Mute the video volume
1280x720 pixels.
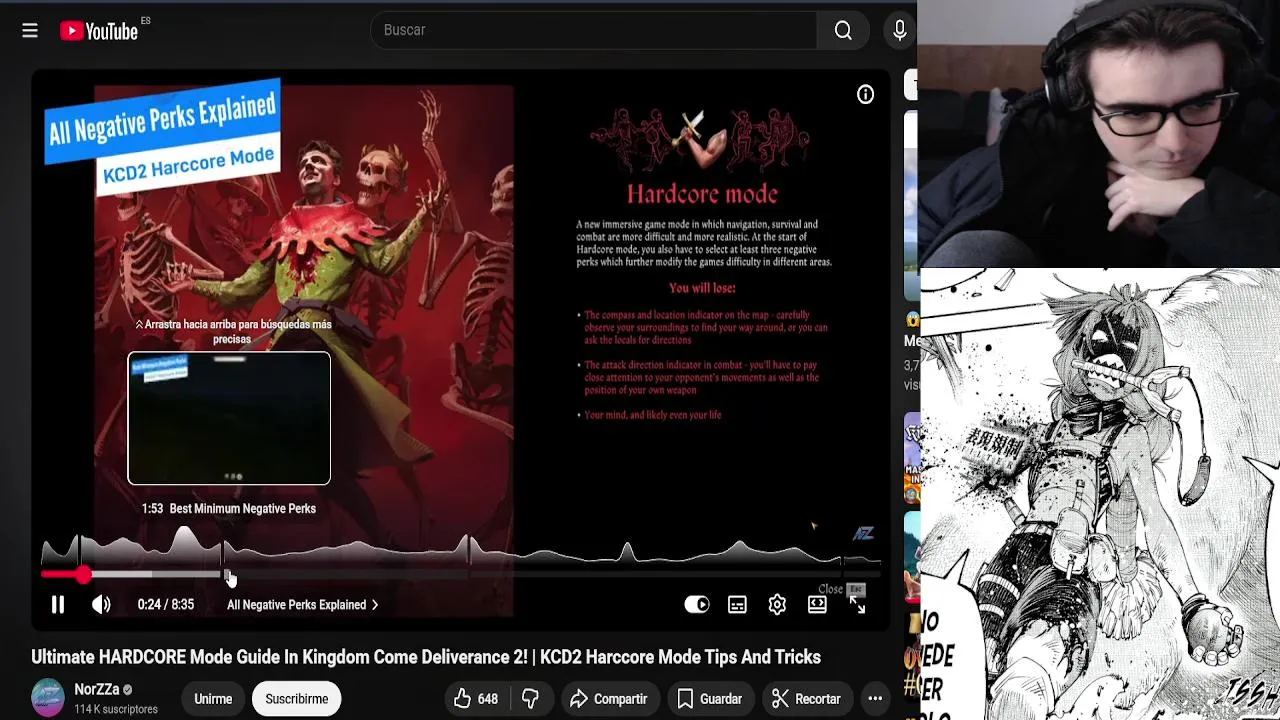coord(101,604)
